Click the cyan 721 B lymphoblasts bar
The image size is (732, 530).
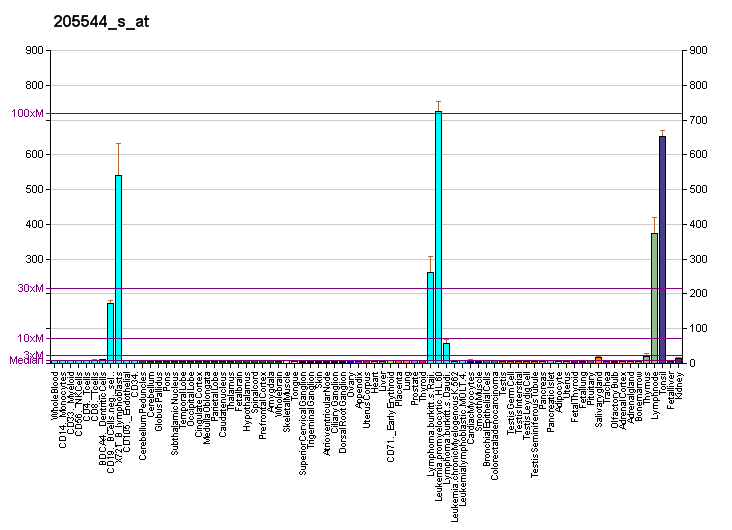tap(119, 269)
